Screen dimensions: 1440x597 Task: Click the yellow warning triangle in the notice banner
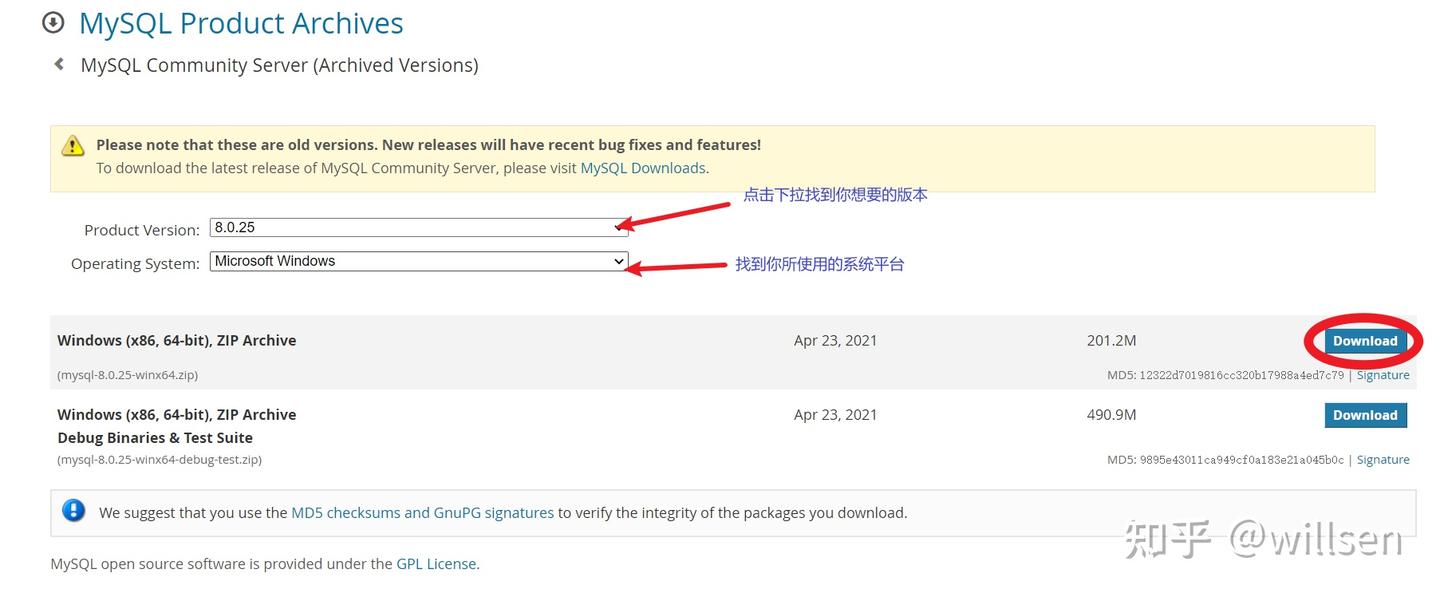point(72,145)
